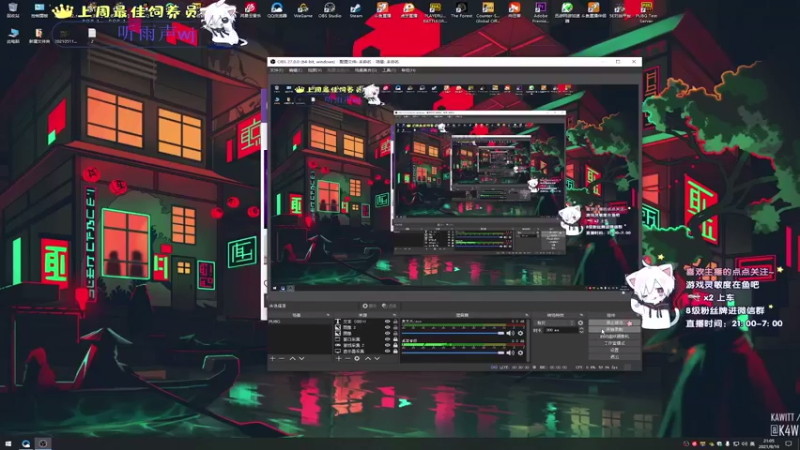Screen dimensions: 800x450
Task: Open the Steam desktop icon
Action: pos(356,9)
